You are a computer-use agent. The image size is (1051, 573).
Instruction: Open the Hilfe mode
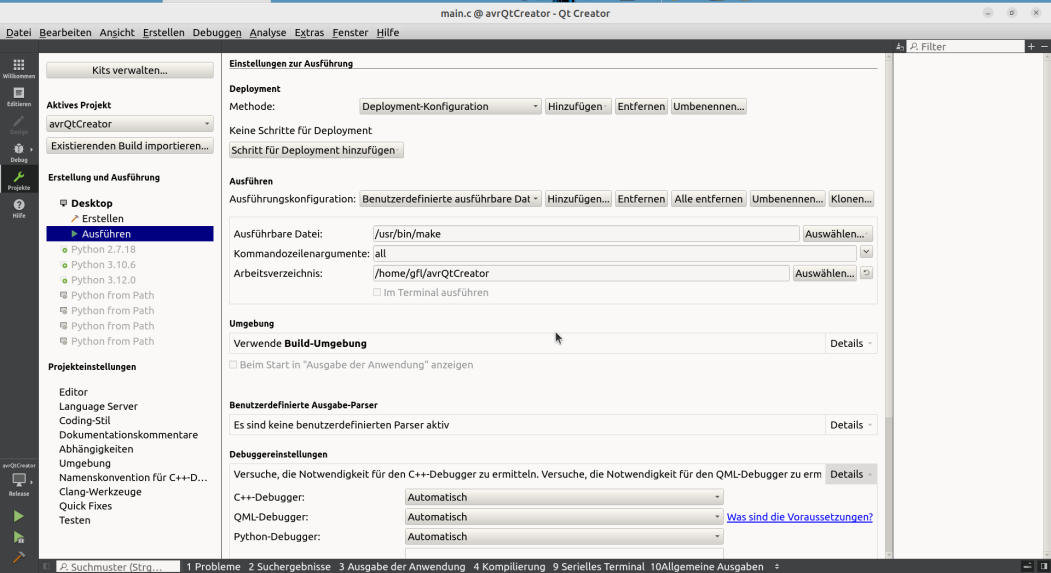(19, 208)
